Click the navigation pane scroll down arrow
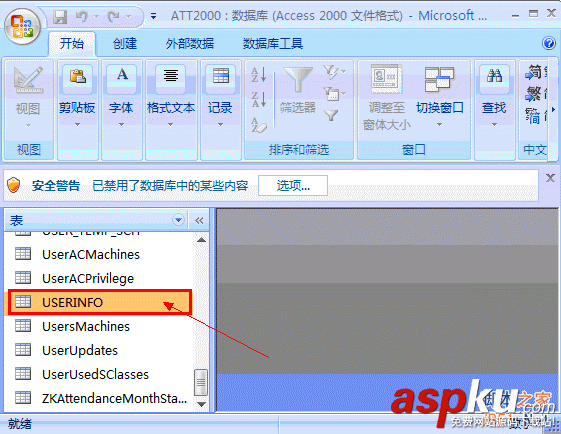This screenshot has width=561, height=434. (201, 404)
